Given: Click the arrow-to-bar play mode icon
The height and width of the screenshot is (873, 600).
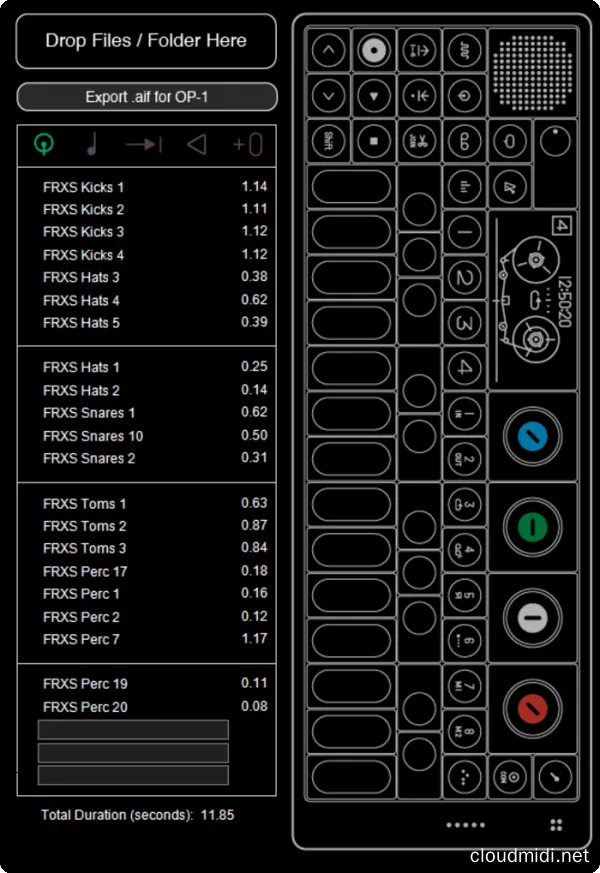Looking at the screenshot, I should coord(144,144).
